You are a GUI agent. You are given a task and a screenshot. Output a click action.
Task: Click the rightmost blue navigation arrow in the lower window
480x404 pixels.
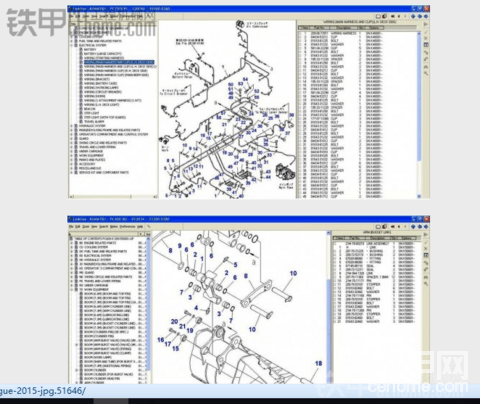click(426, 227)
